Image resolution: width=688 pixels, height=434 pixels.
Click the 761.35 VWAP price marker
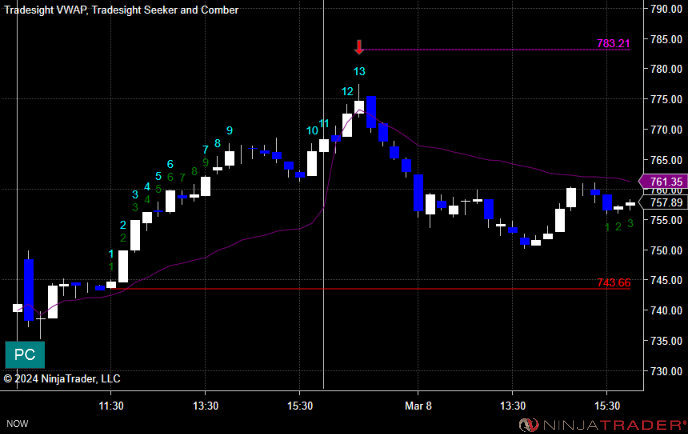663,182
